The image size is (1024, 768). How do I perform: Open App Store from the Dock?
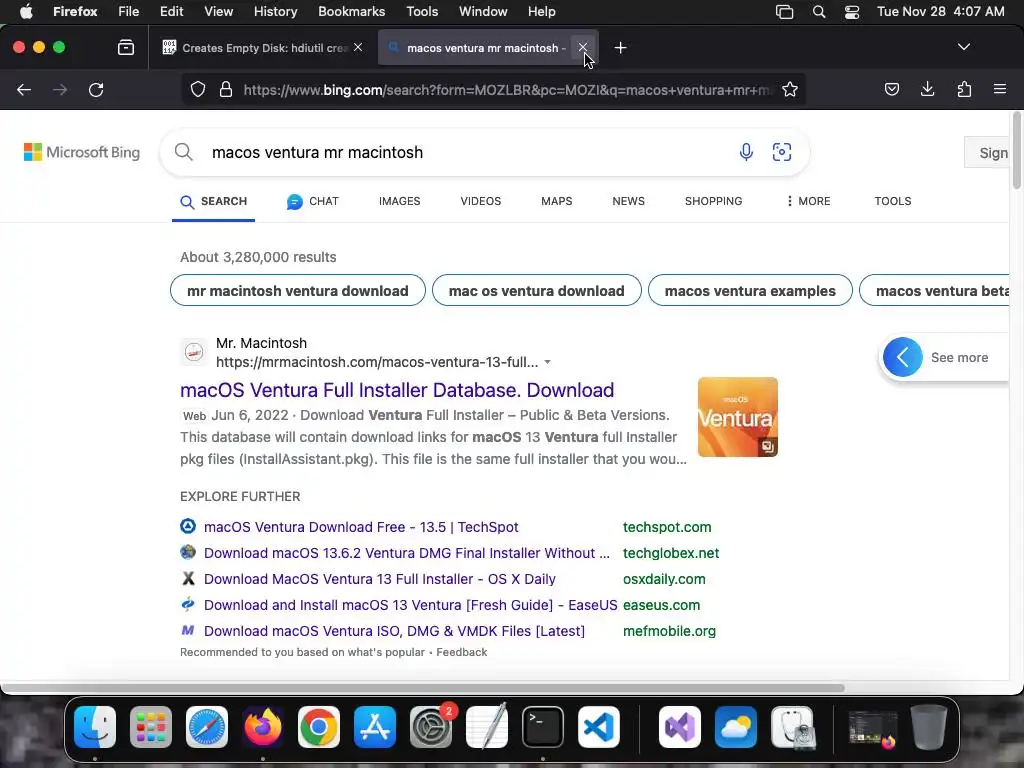[375, 727]
